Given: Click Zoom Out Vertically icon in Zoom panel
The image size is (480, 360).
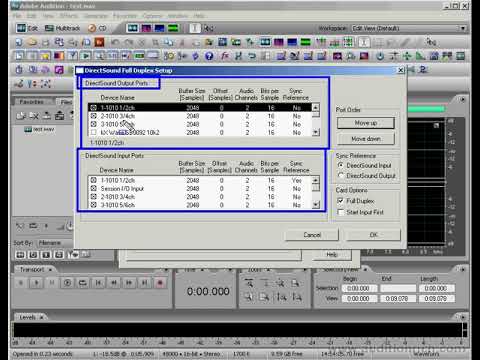Looking at the screenshot, I should (x=297, y=297).
